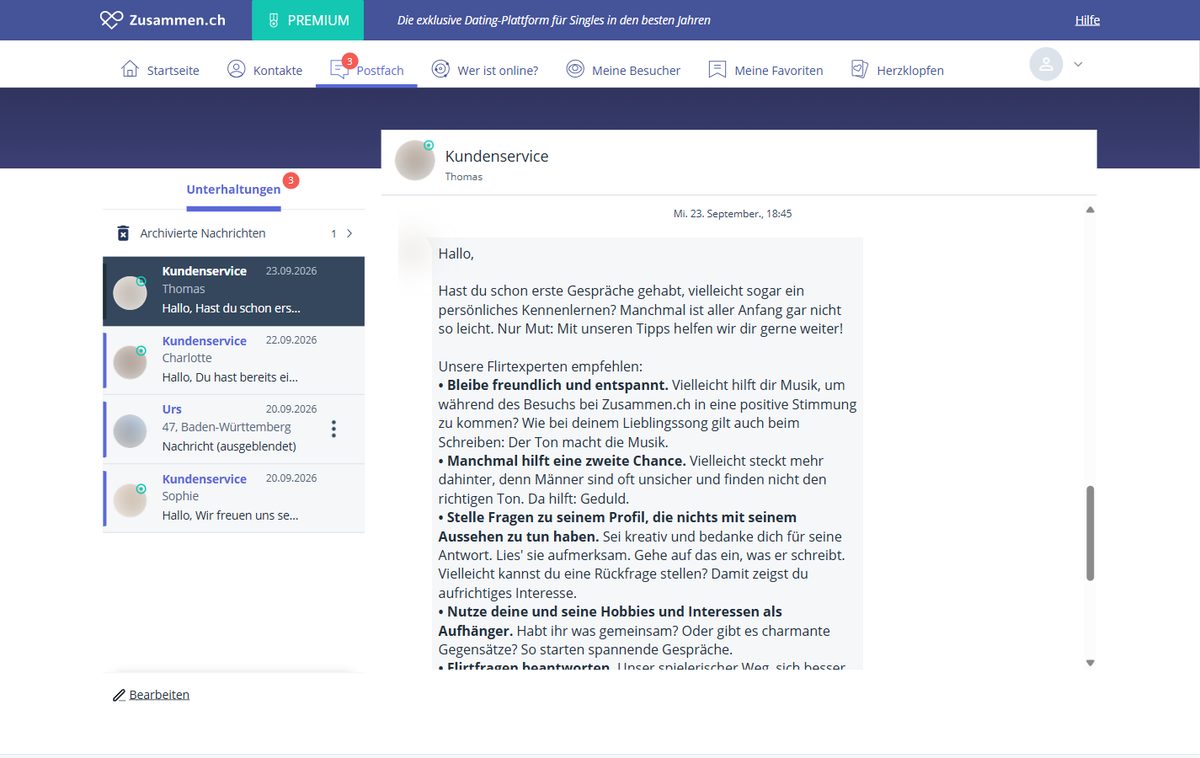Select the Unterhaltungen tab
The height and width of the screenshot is (758, 1200).
233,189
